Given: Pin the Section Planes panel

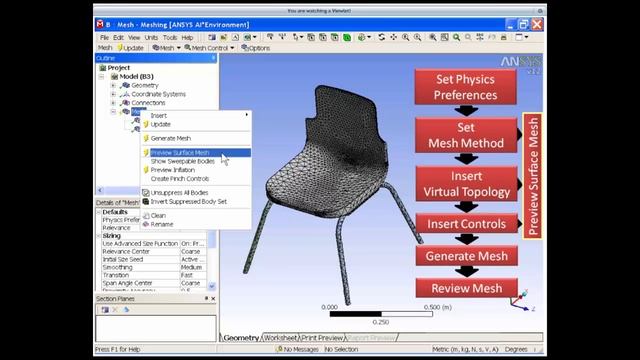Looking at the screenshot, I should pyautogui.click(x=206, y=299).
